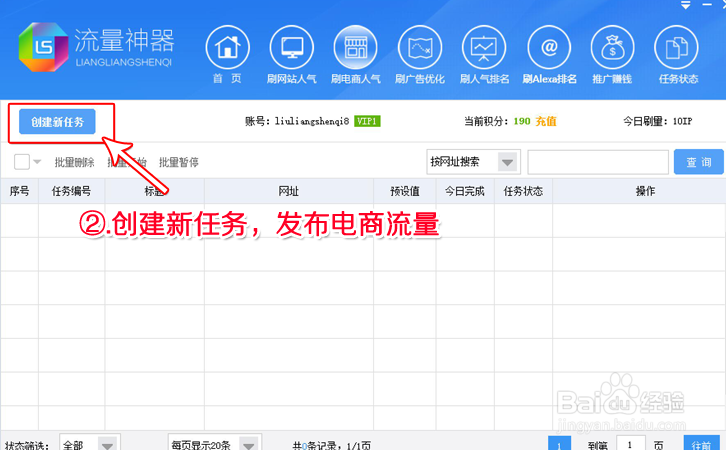726x450 pixels.
Task: Click the 往前 jump button
Action: 701,445
